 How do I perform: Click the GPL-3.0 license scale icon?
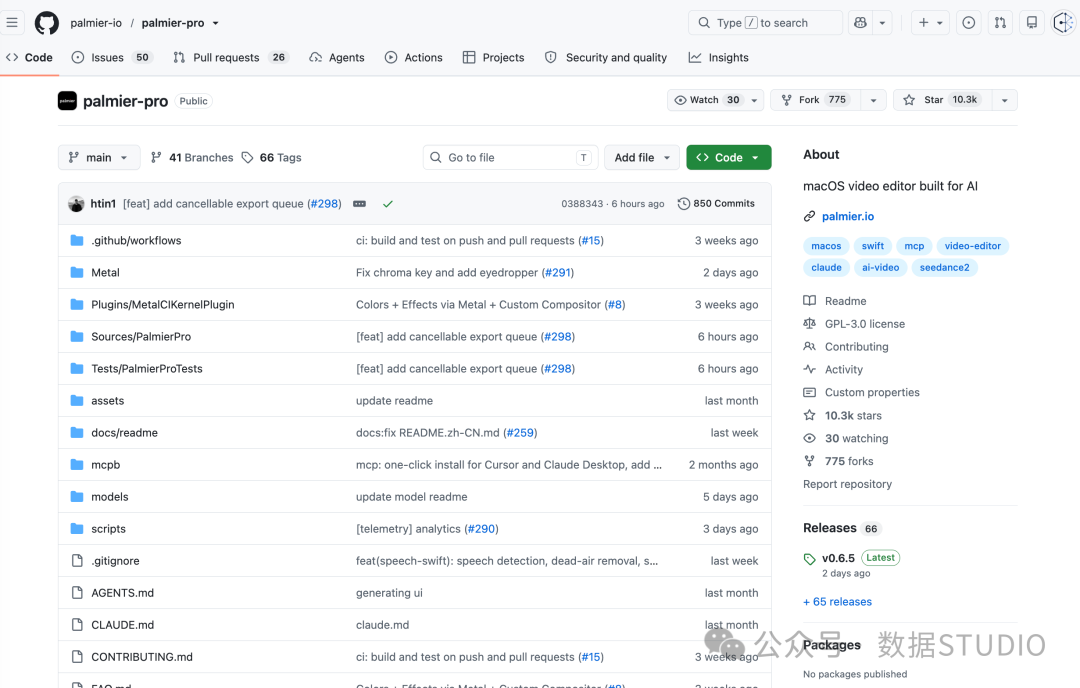[x=809, y=324]
